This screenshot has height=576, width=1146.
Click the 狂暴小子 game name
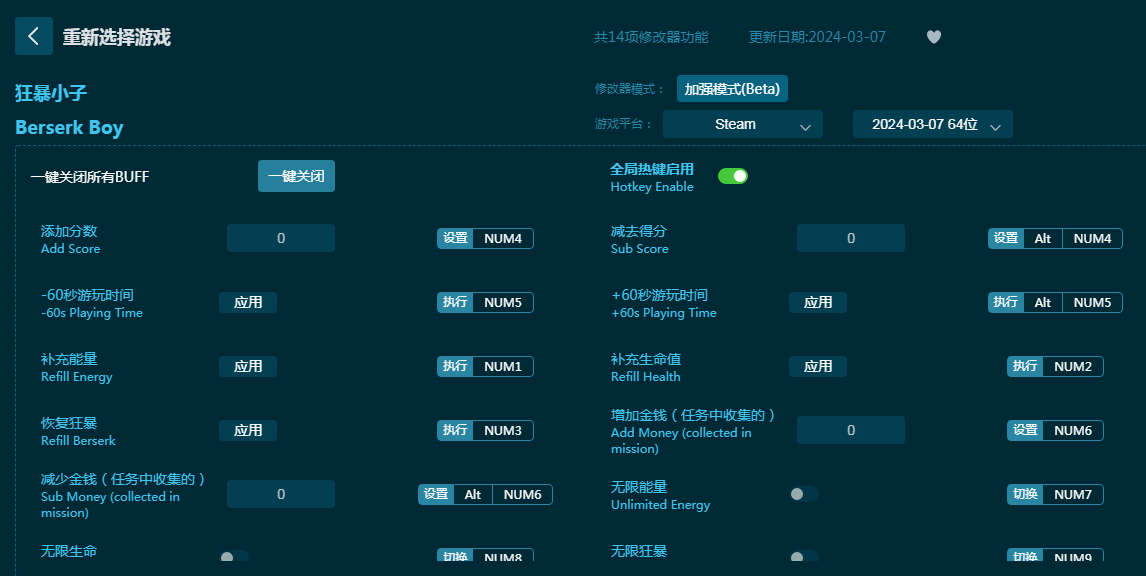point(51,93)
